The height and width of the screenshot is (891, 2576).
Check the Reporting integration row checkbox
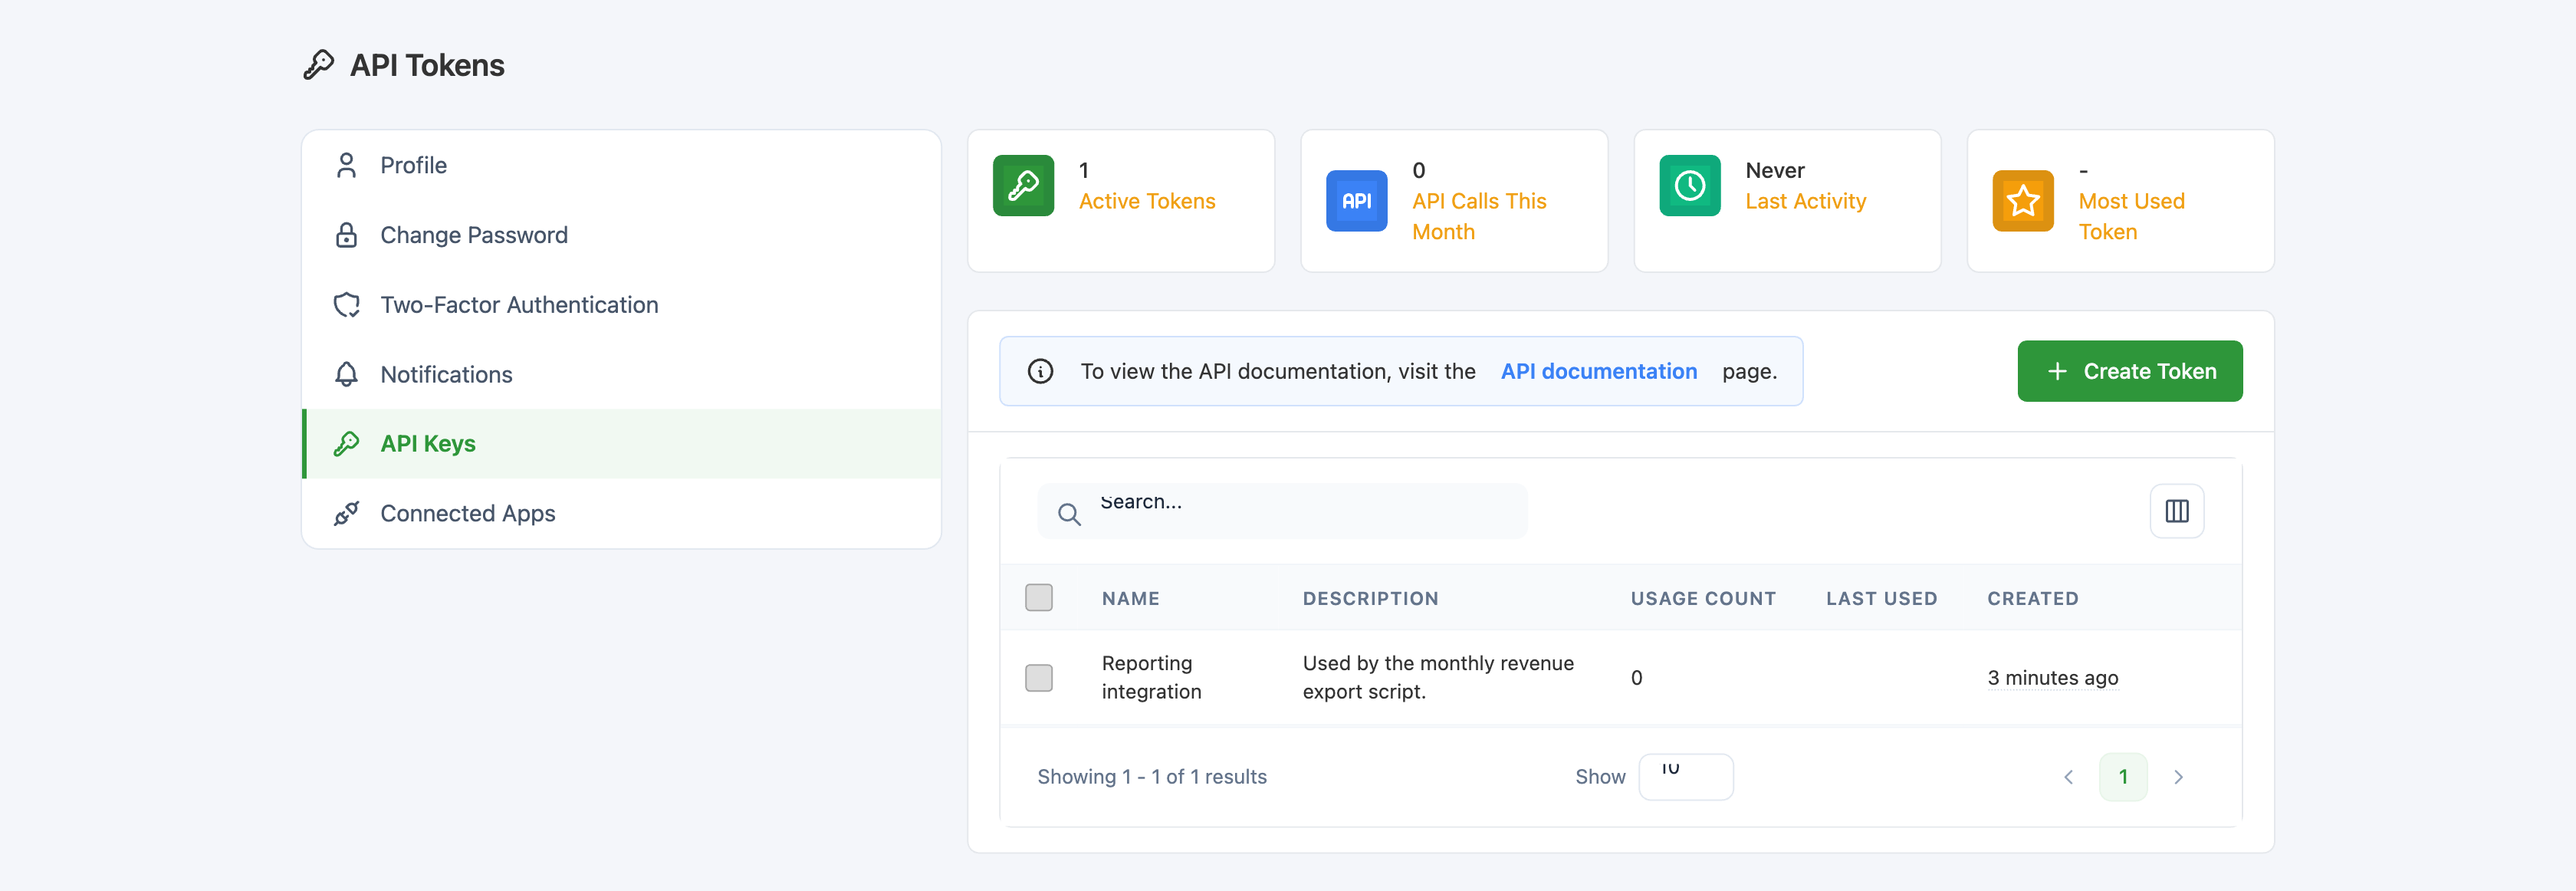[1038, 678]
